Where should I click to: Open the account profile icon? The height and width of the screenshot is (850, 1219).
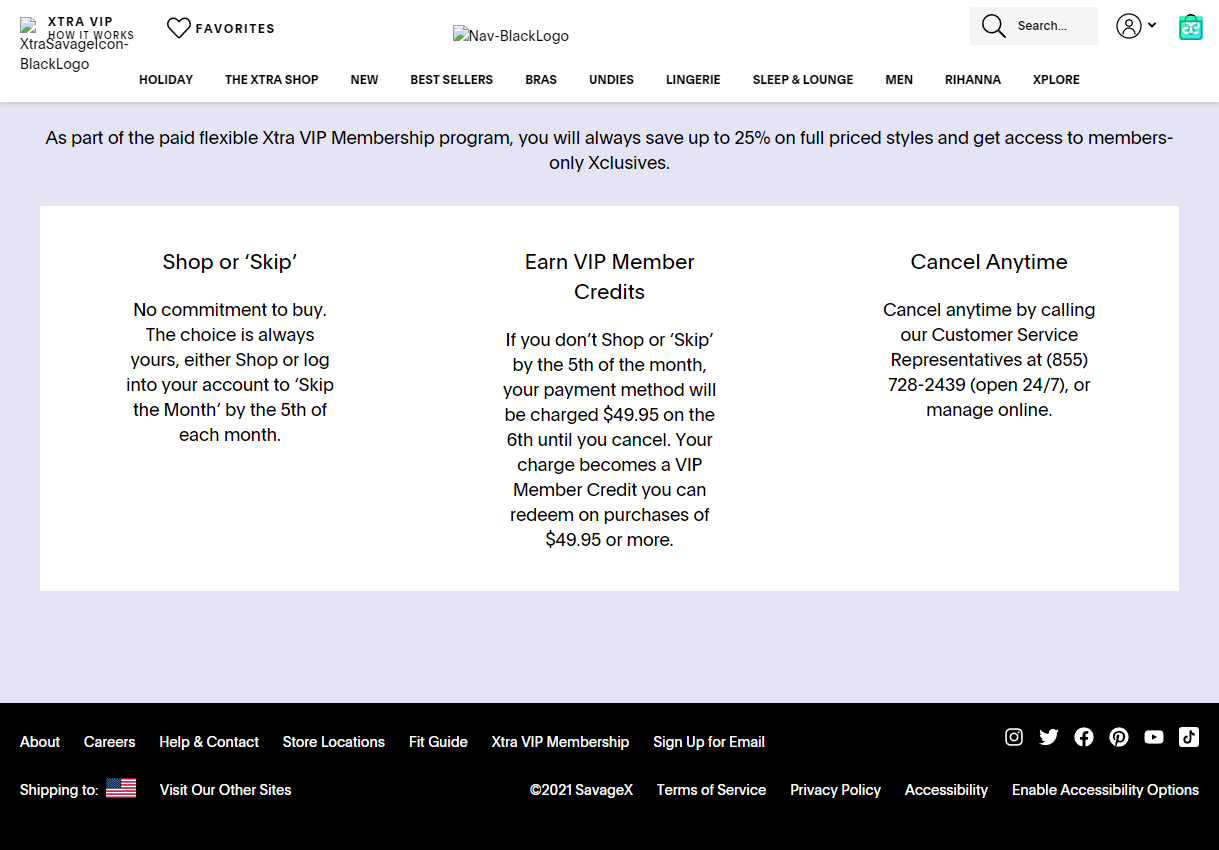click(1129, 26)
